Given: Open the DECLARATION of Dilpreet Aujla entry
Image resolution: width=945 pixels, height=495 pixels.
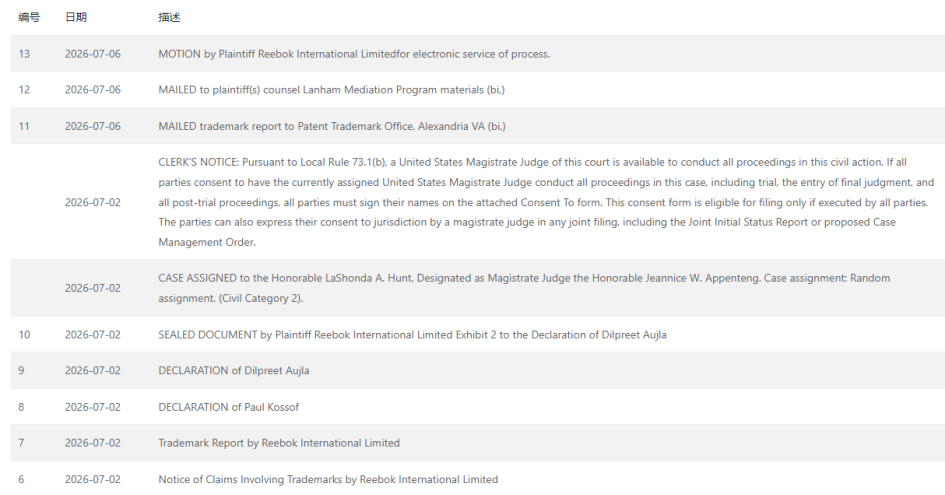Looking at the screenshot, I should click(234, 371).
